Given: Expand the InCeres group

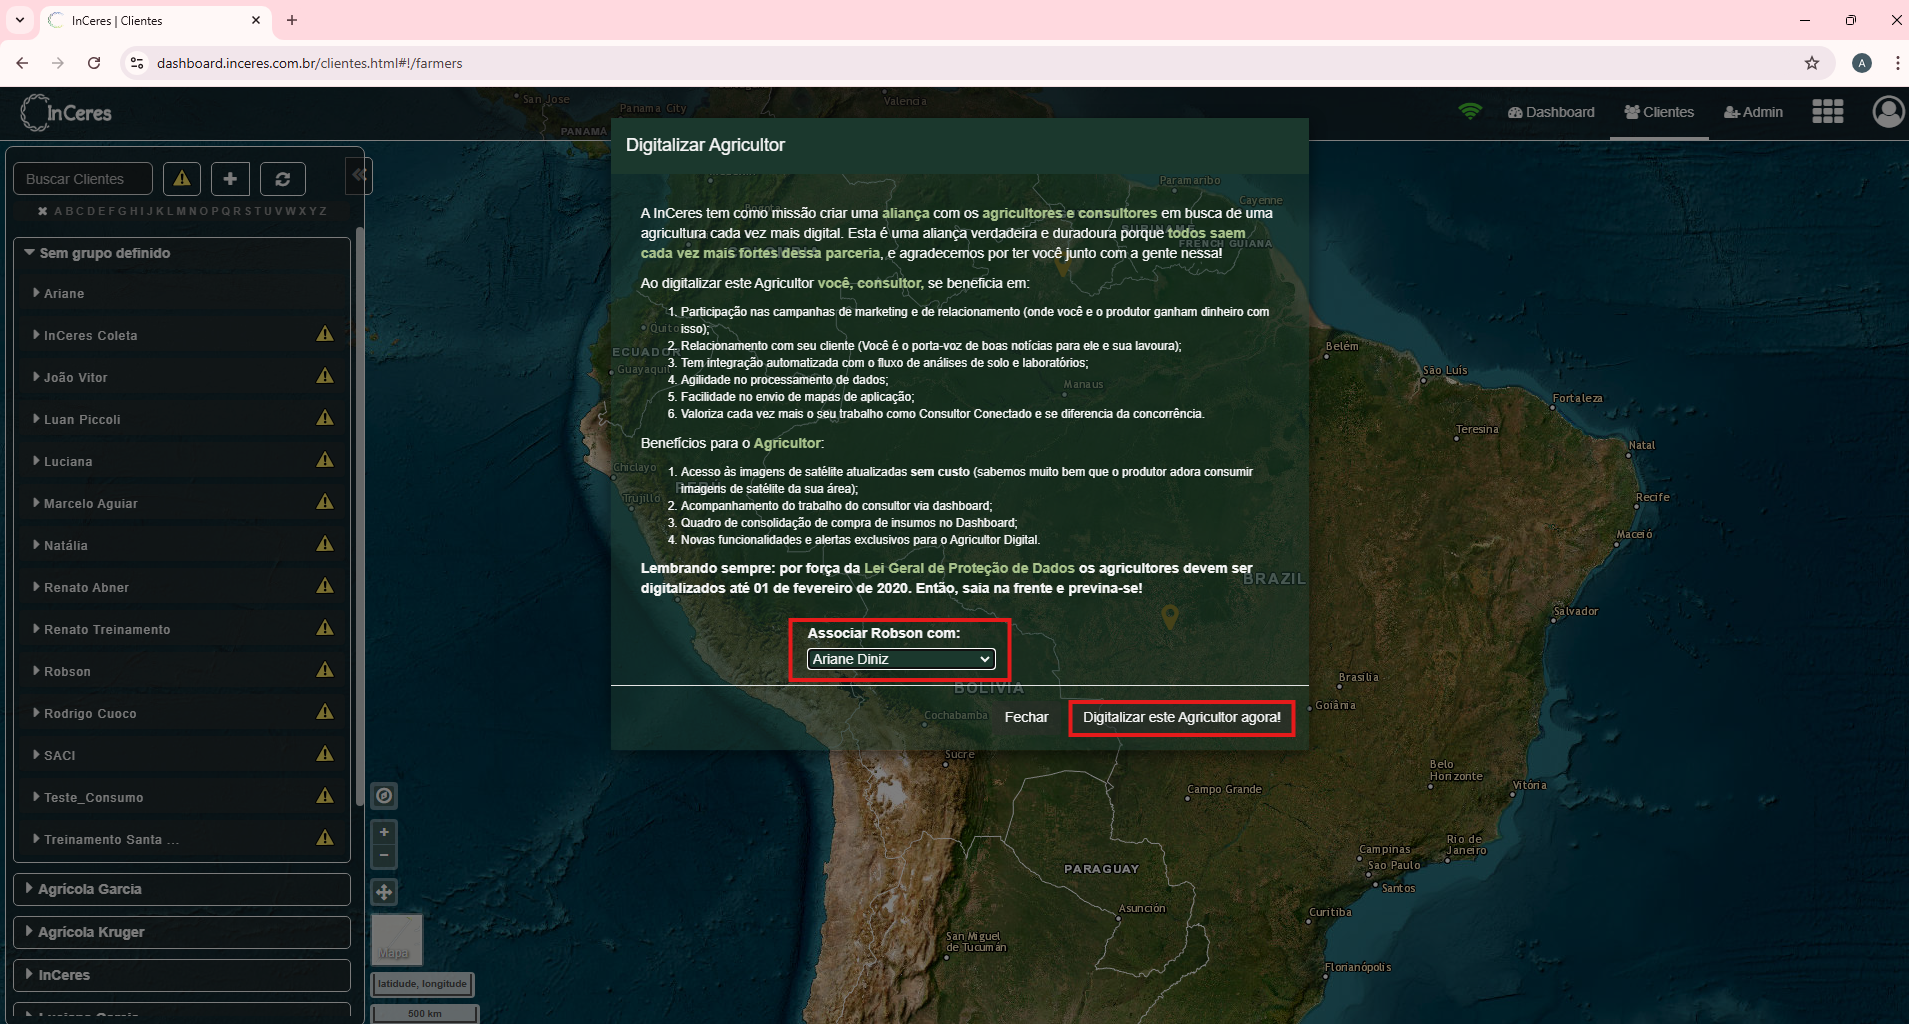Looking at the screenshot, I should (182, 975).
